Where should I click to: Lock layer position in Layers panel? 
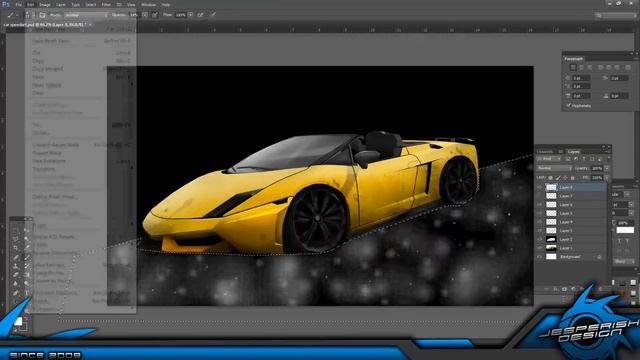click(x=565, y=178)
